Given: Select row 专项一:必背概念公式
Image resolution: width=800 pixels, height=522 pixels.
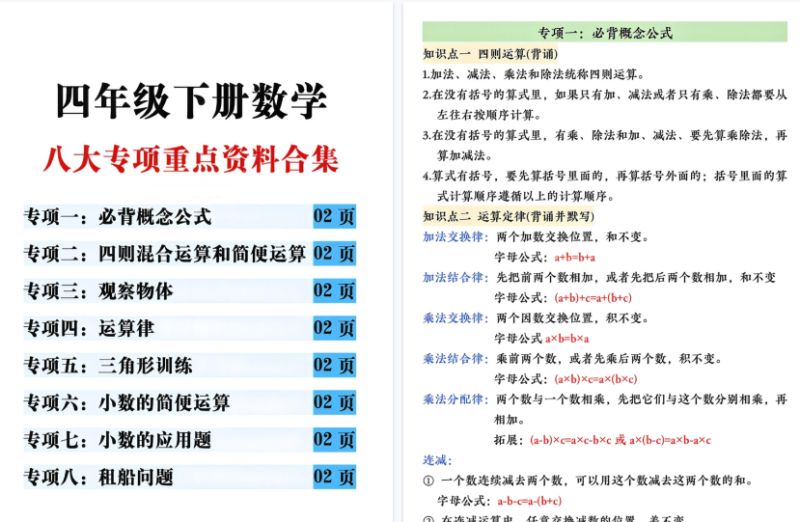Looking at the screenshot, I should (x=190, y=216).
